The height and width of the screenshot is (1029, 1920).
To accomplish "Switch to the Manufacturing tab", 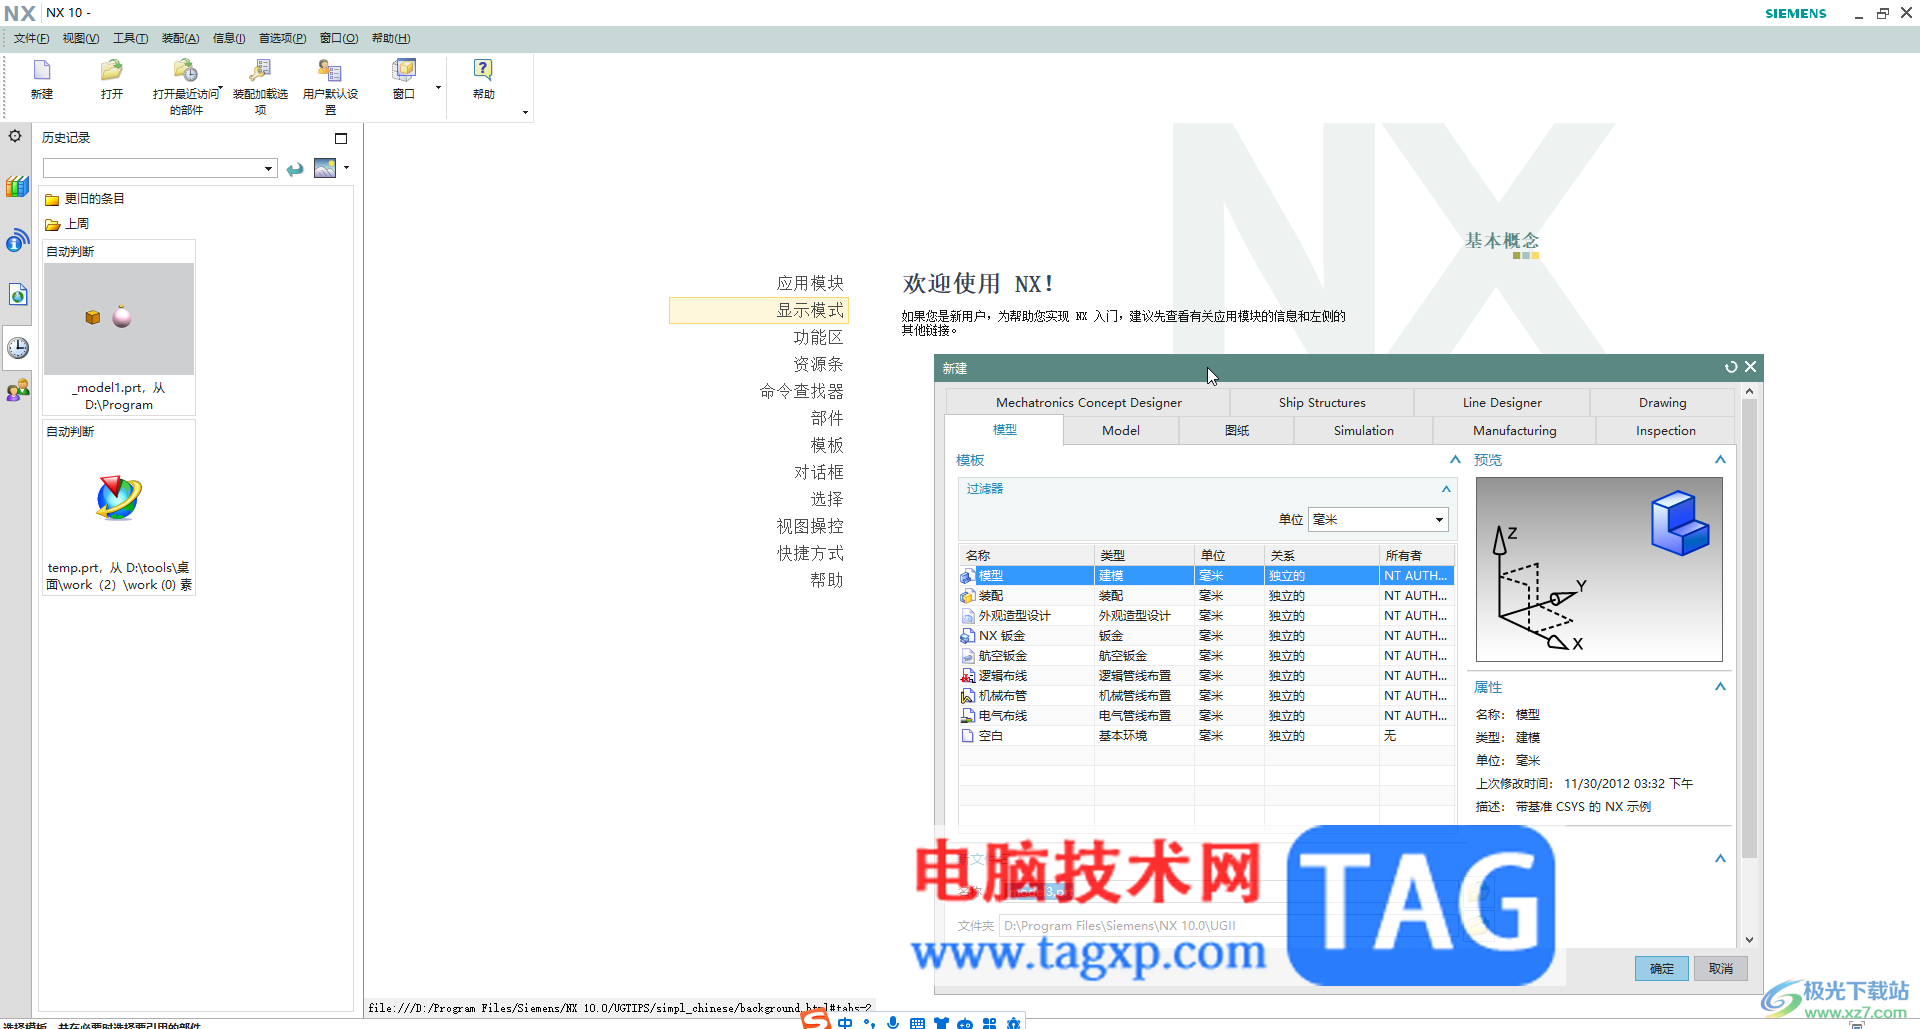I will click(x=1514, y=431).
